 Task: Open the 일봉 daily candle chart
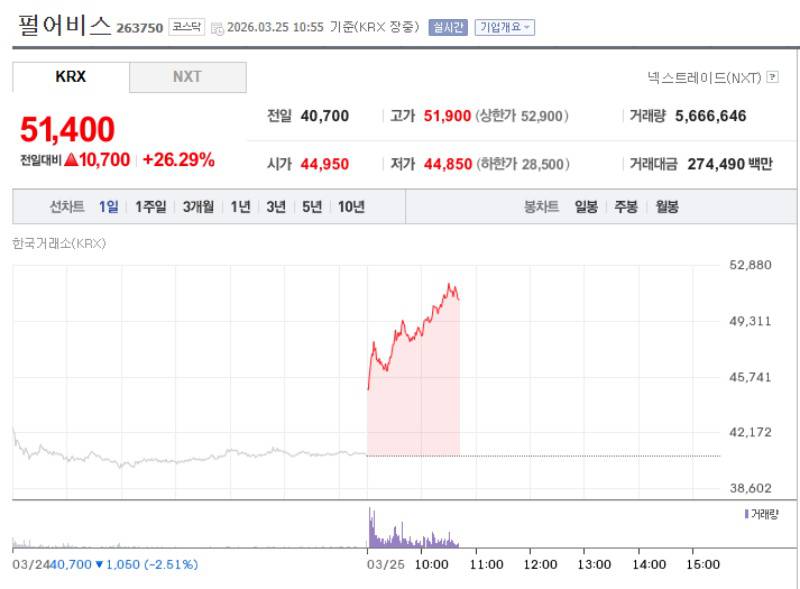[586, 207]
